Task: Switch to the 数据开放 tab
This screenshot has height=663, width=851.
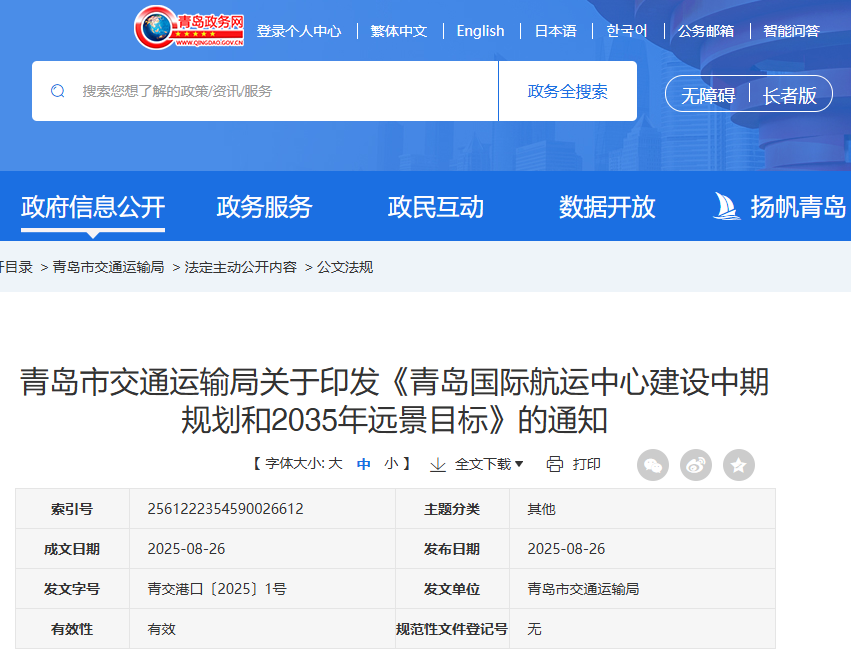Action: pyautogui.click(x=610, y=207)
